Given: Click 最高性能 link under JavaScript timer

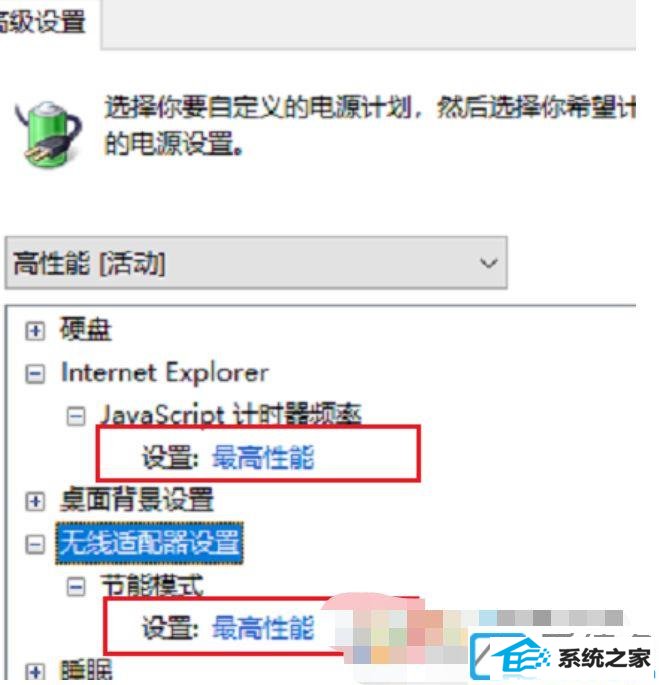Looking at the screenshot, I should [263, 457].
